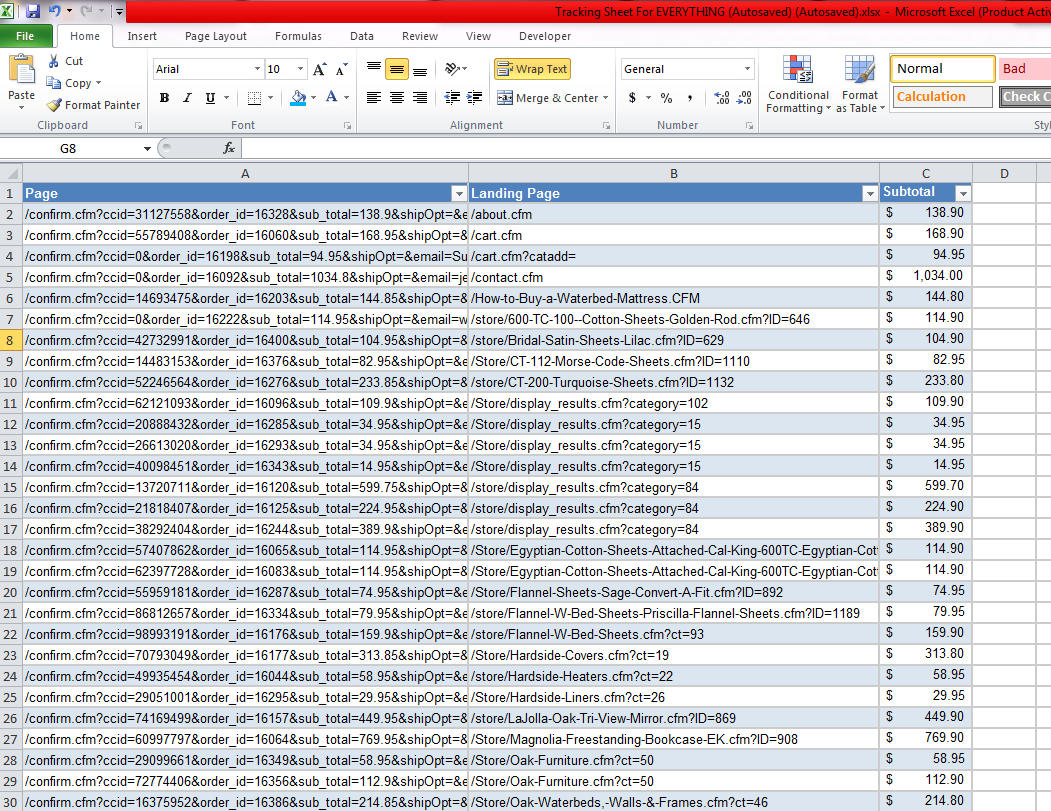Switch to the Formulas ribbon tab
This screenshot has height=811, width=1051.
click(x=298, y=36)
